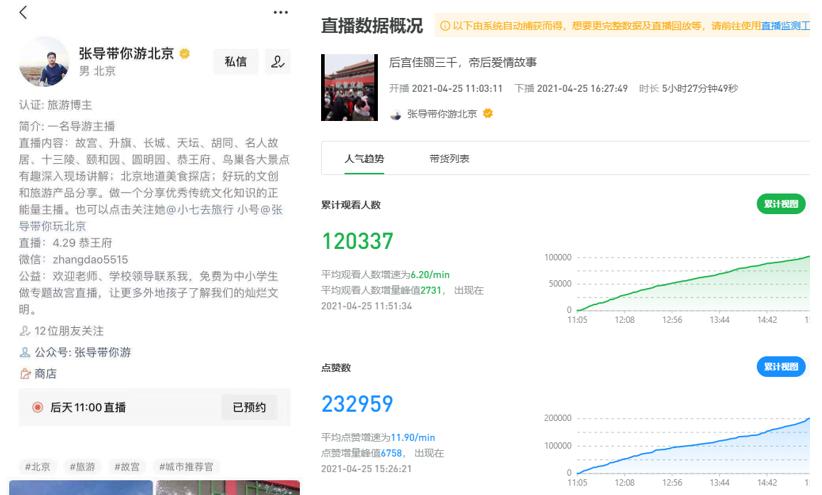Click streamer name 张导带你游北京 under stream info
The image size is (822, 495).
[442, 114]
